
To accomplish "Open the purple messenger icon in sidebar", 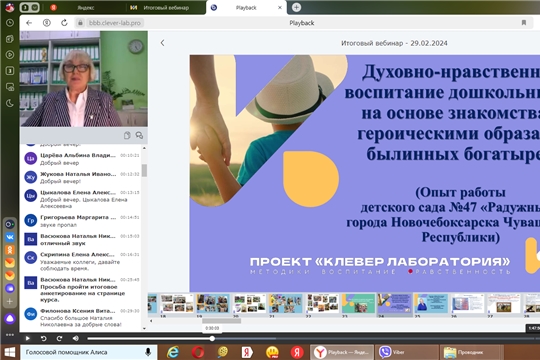I will pos(10,288).
